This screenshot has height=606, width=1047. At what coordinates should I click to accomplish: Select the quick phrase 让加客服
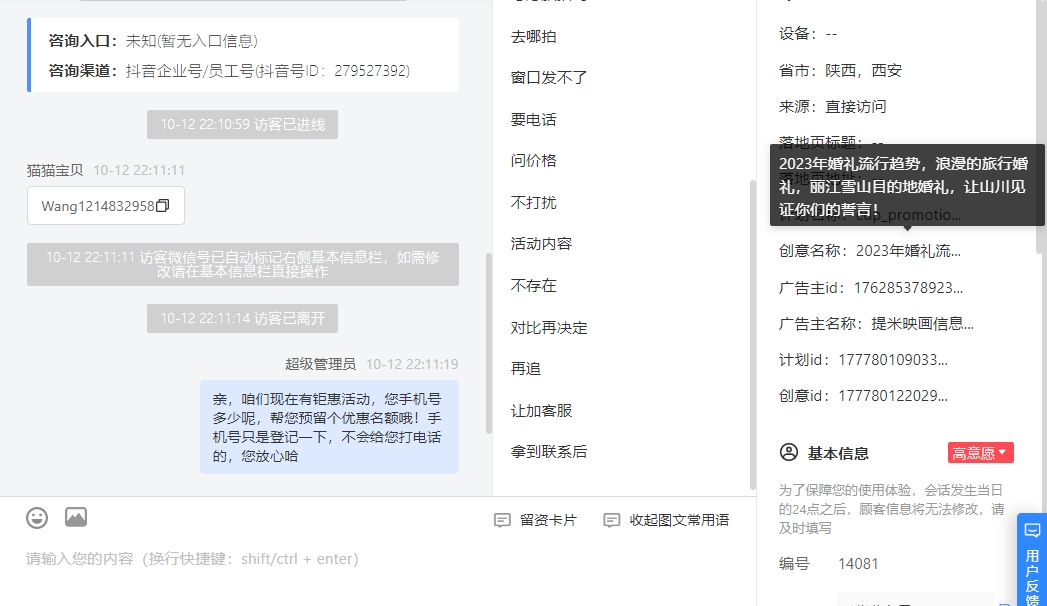[x=542, y=410]
